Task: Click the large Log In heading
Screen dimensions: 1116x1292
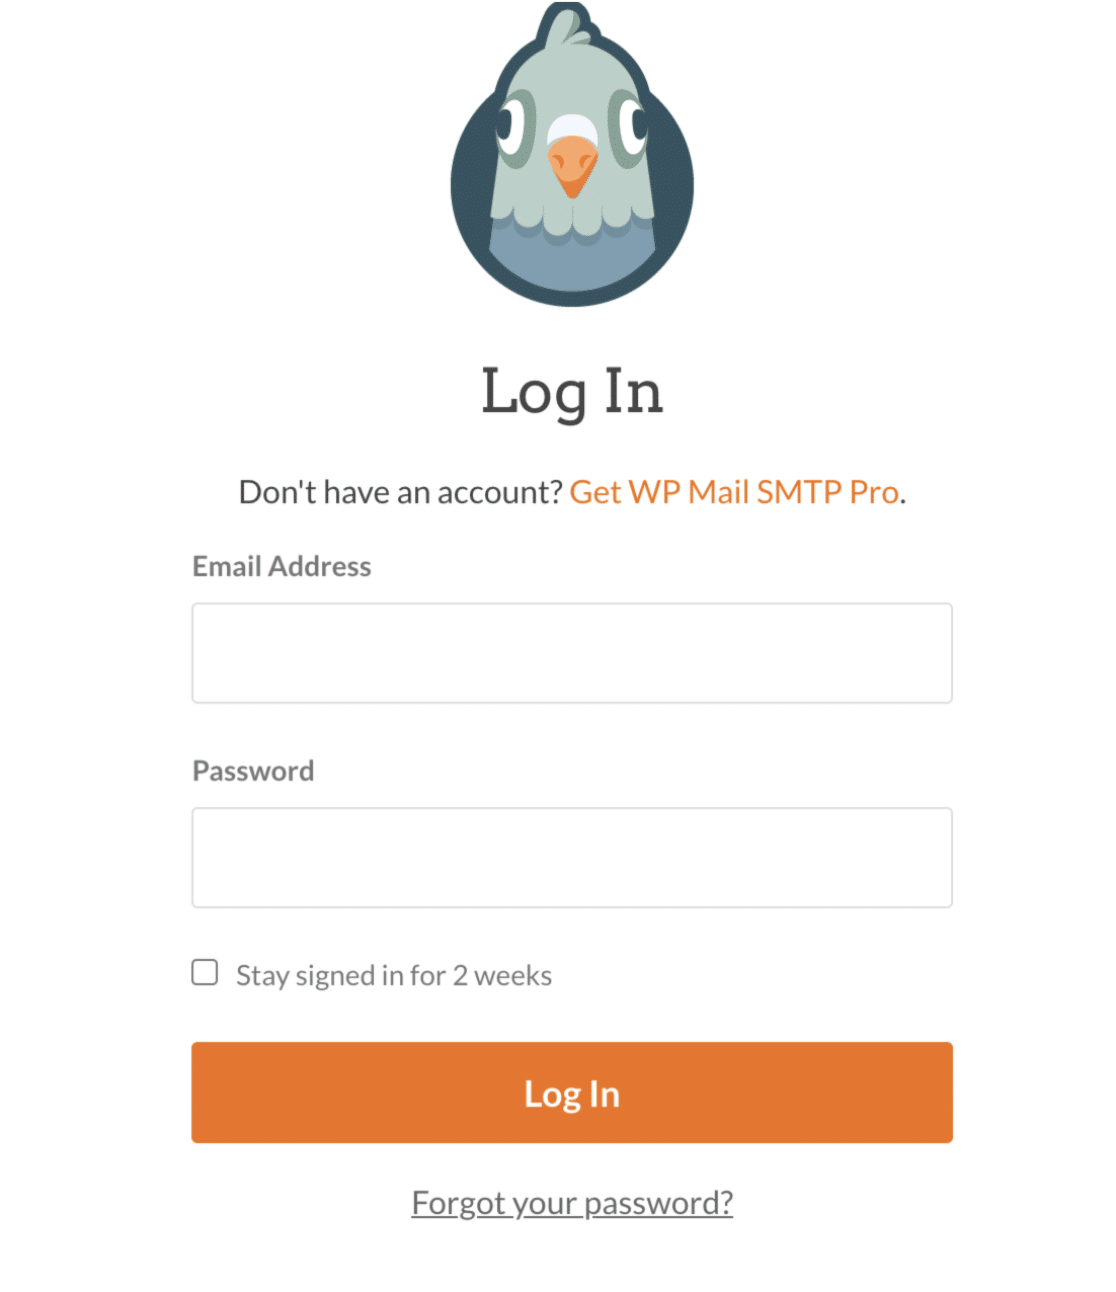Action: [x=572, y=392]
